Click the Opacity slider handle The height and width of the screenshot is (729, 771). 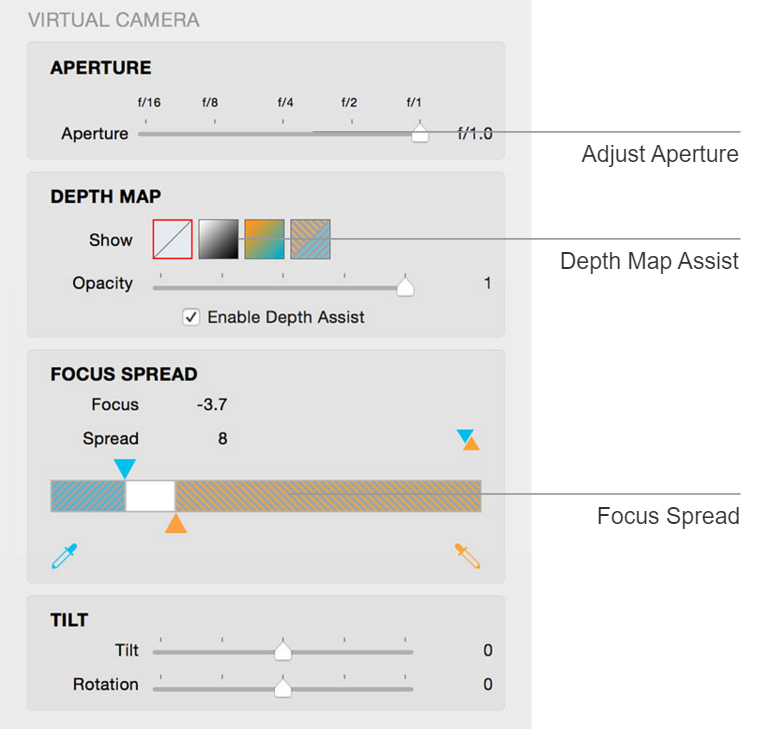(x=405, y=287)
